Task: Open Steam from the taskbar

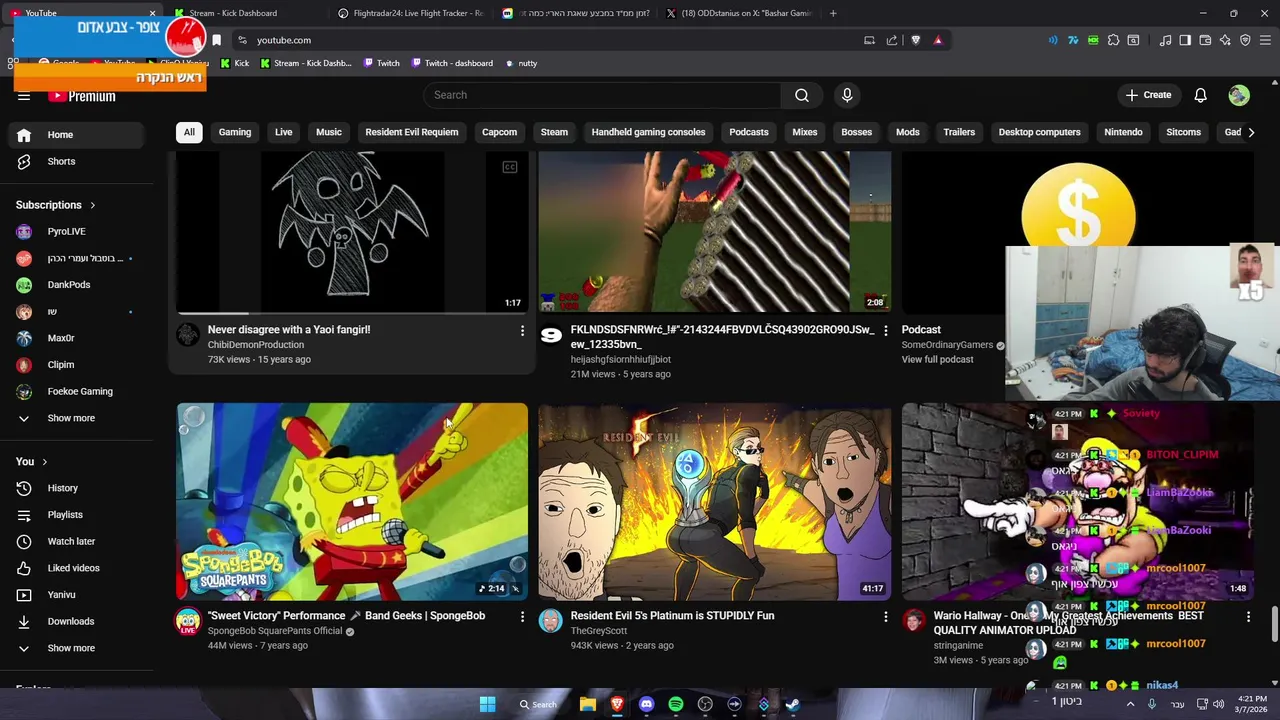Action: tap(793, 704)
